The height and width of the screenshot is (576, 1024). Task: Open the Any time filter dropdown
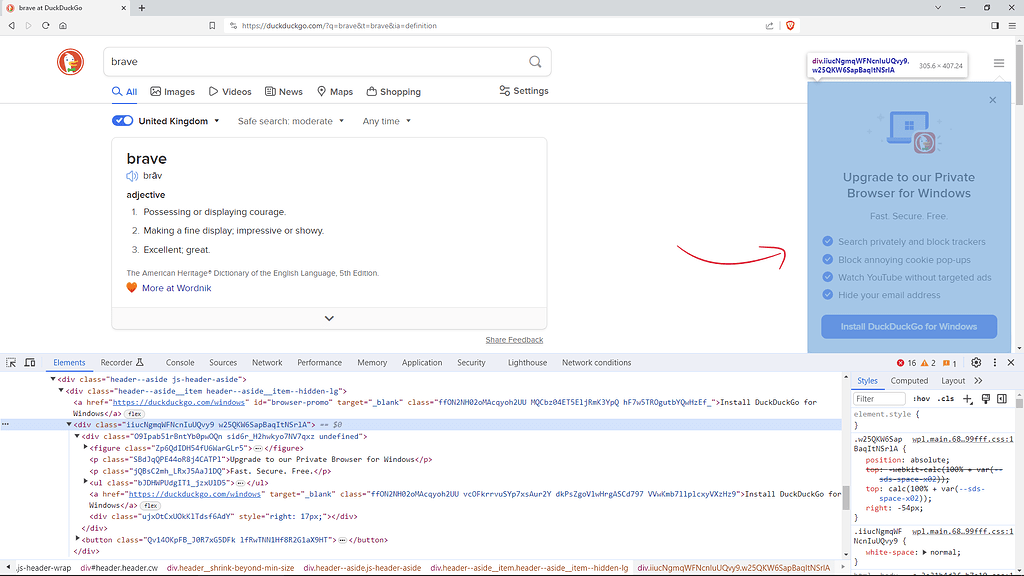386,120
